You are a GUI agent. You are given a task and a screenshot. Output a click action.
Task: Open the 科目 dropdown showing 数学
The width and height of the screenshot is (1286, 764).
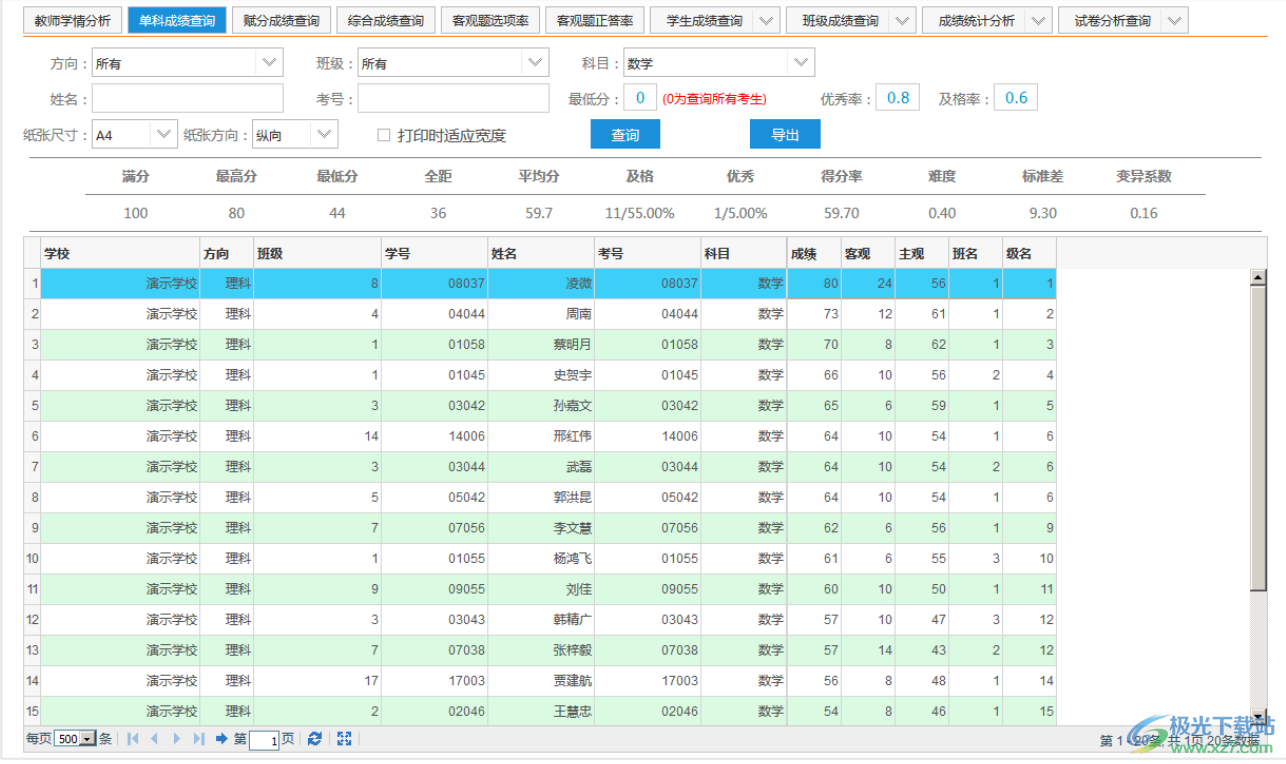801,63
